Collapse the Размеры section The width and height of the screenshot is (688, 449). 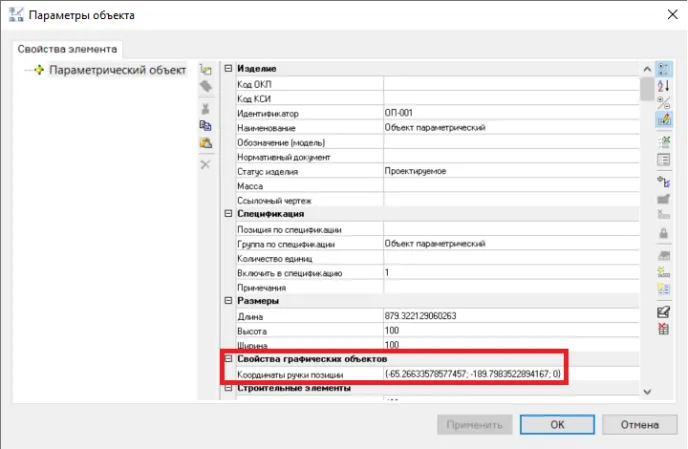(x=228, y=301)
